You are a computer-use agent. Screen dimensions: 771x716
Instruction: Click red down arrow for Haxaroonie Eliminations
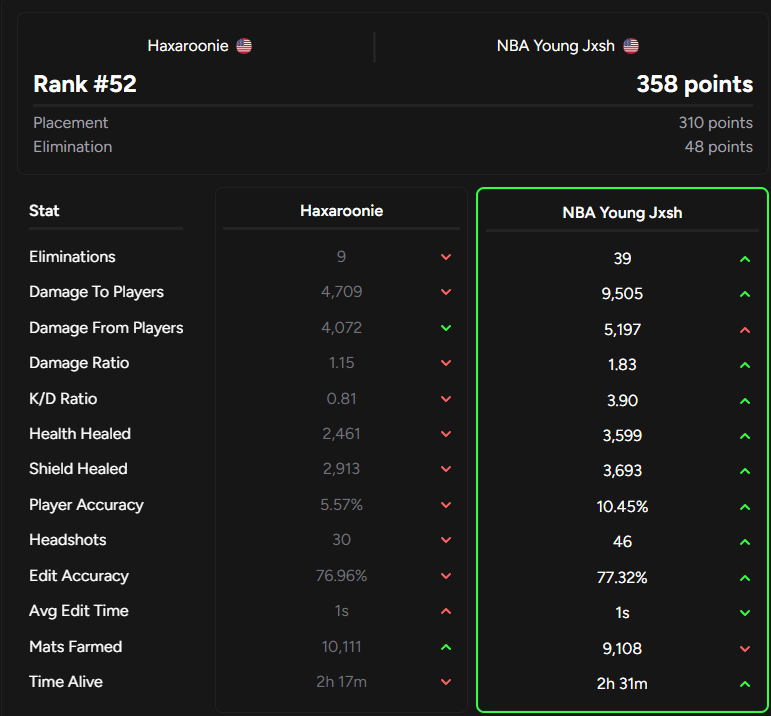446,257
